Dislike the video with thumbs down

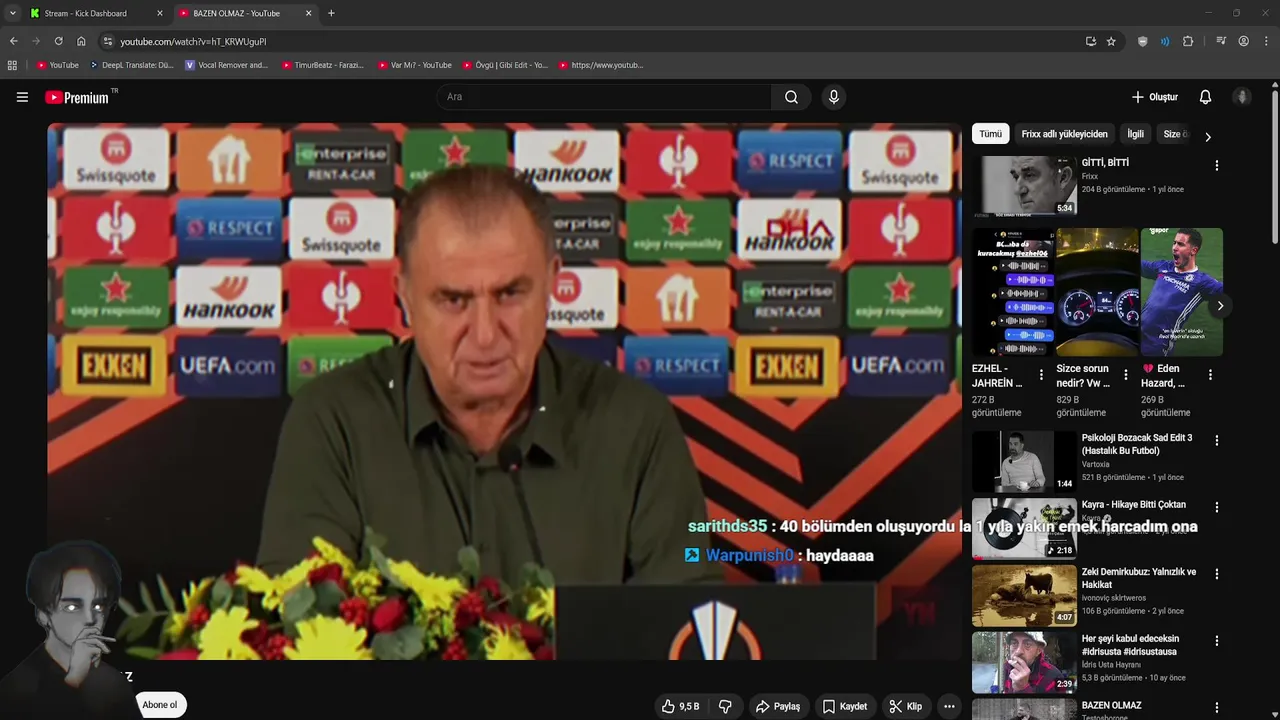tap(725, 706)
